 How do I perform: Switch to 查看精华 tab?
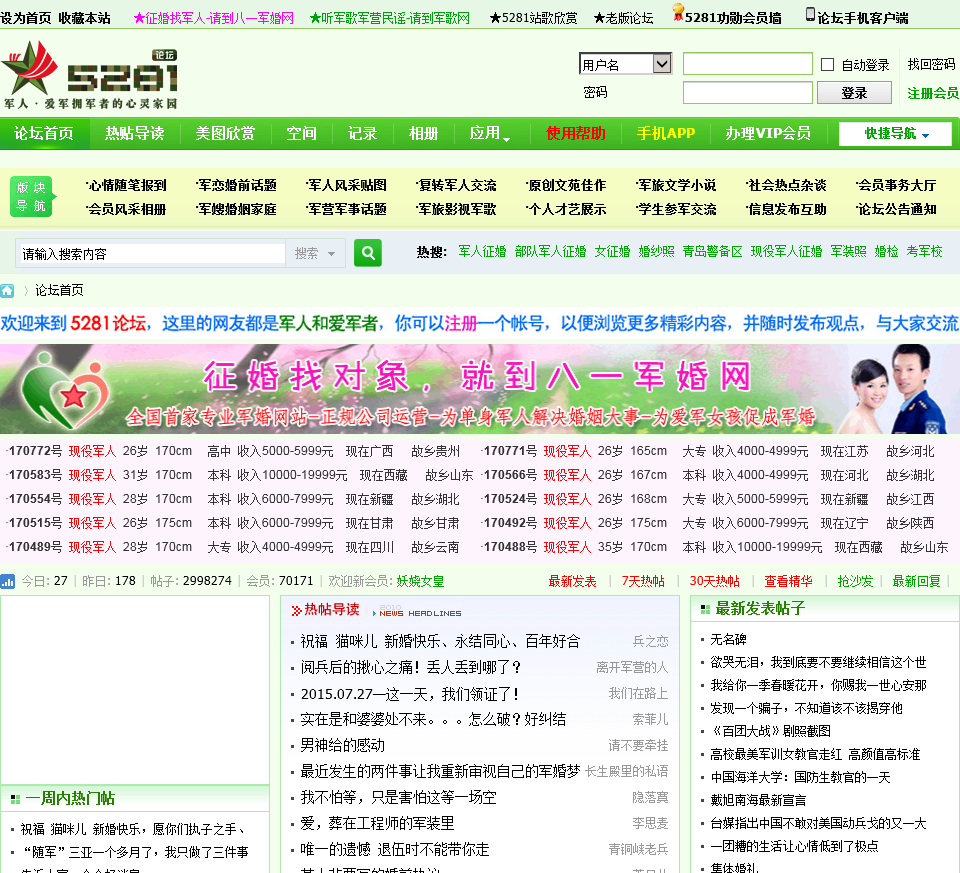click(x=789, y=581)
